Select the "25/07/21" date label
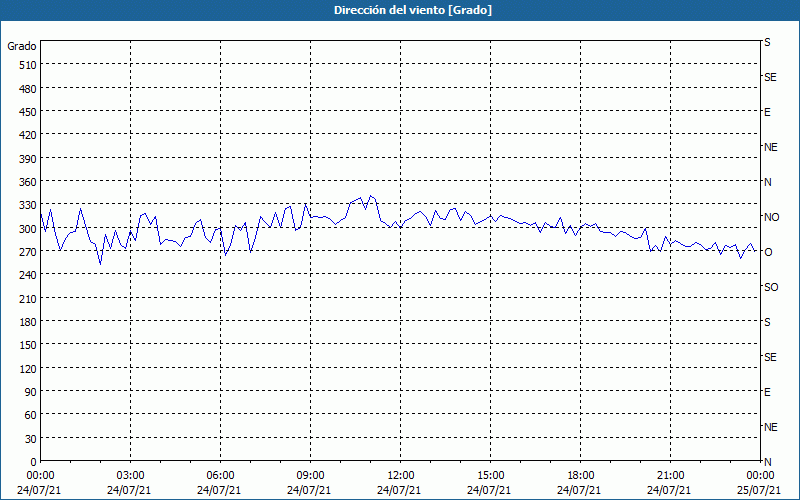The height and width of the screenshot is (500, 800). click(759, 490)
